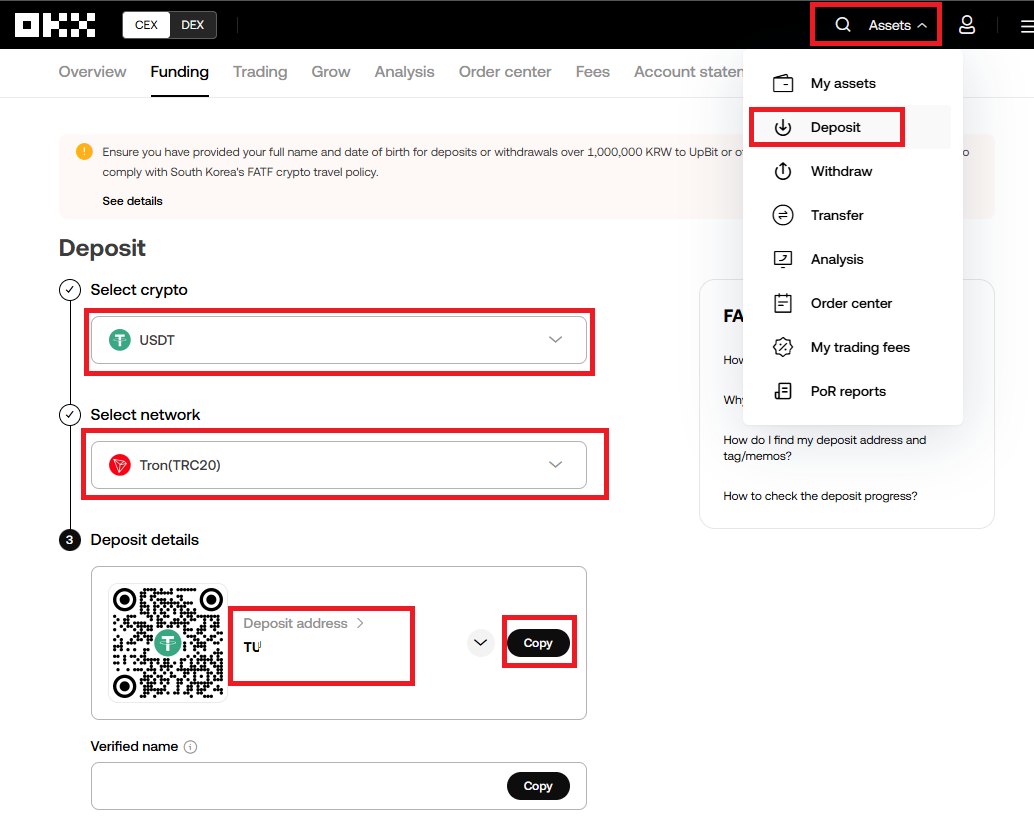Click the chart icon beside Analysis menu entry

point(783,259)
